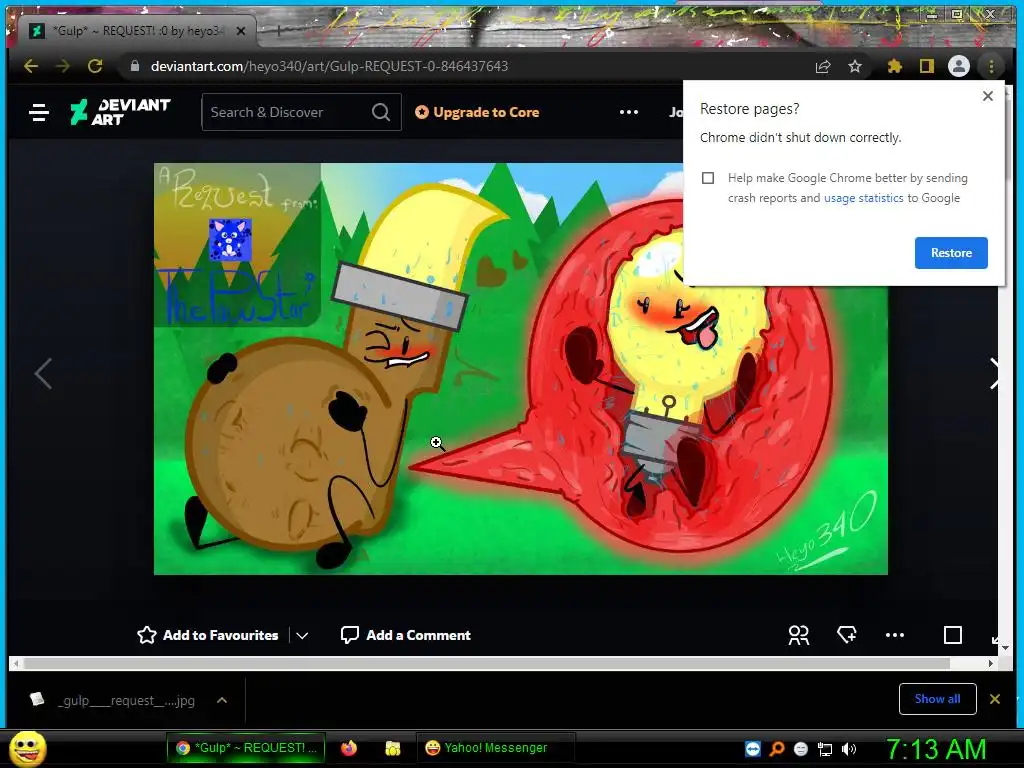Toggle theatre mode square icon
This screenshot has height=768, width=1024.
coord(953,635)
